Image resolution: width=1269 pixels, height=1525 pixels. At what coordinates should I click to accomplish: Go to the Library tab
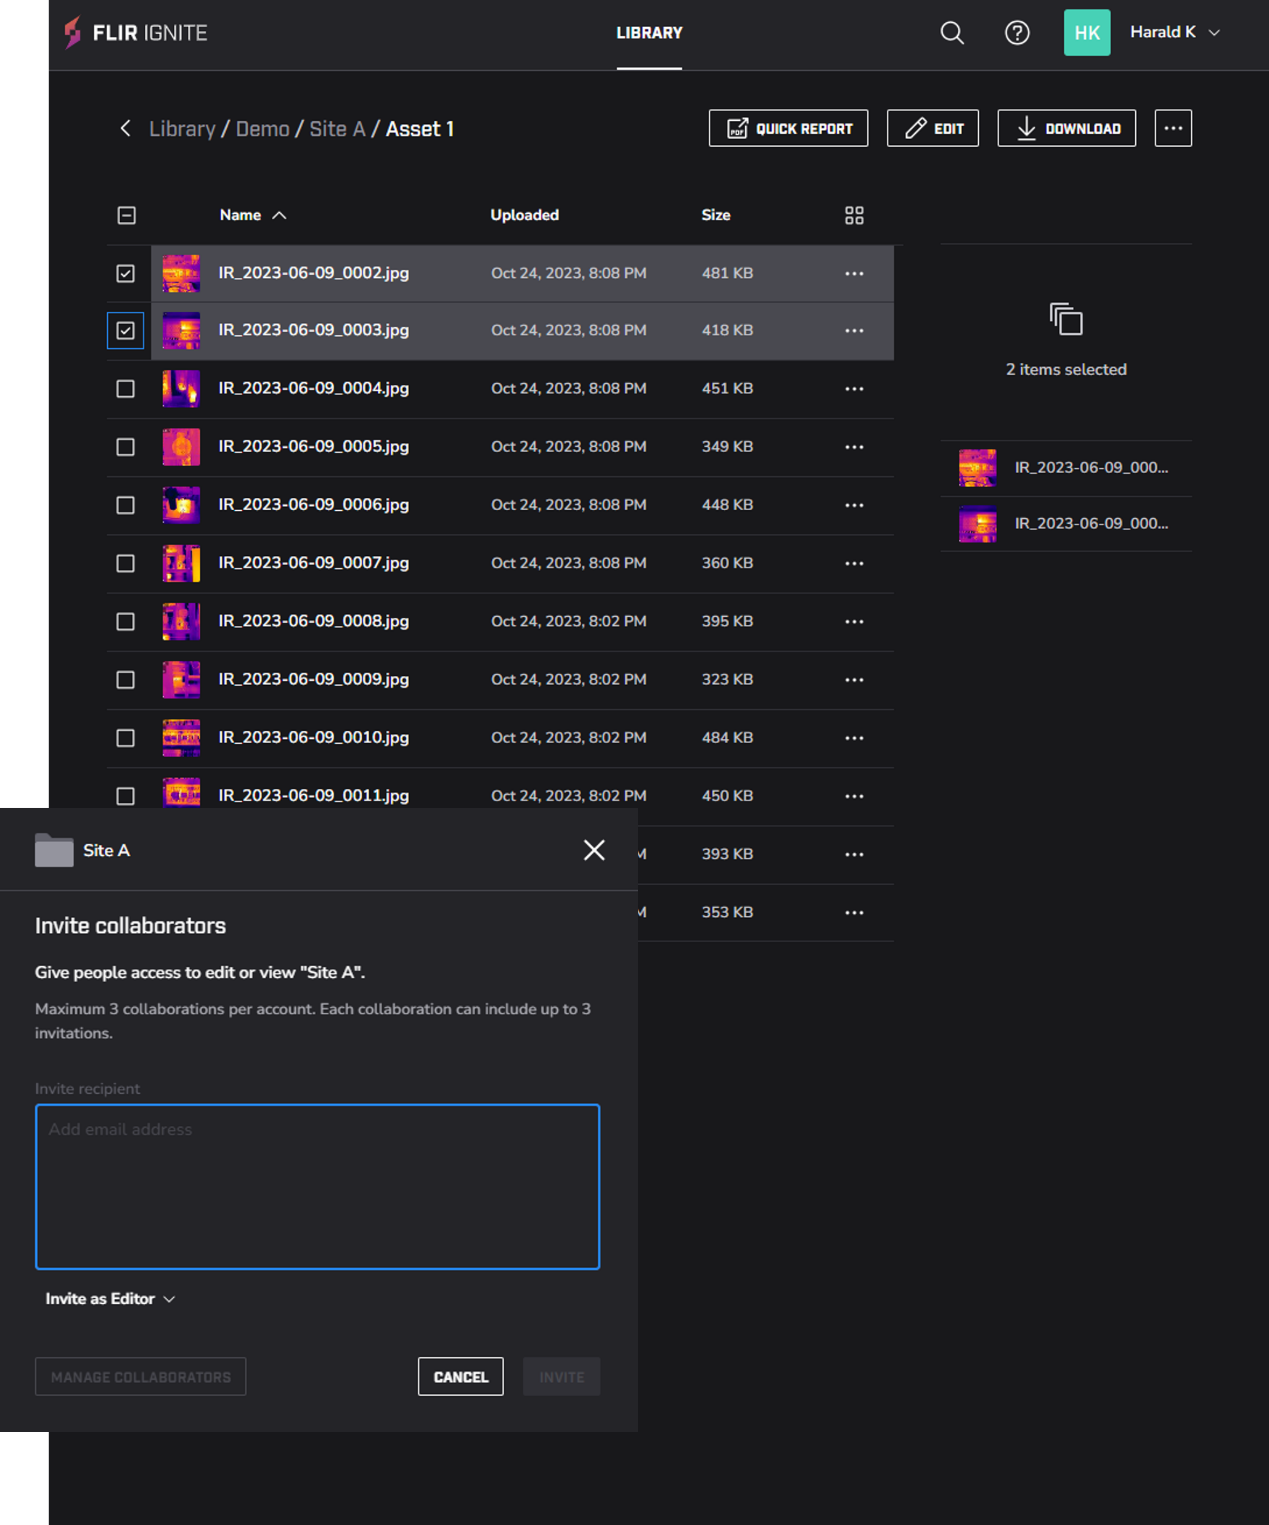[x=649, y=33]
